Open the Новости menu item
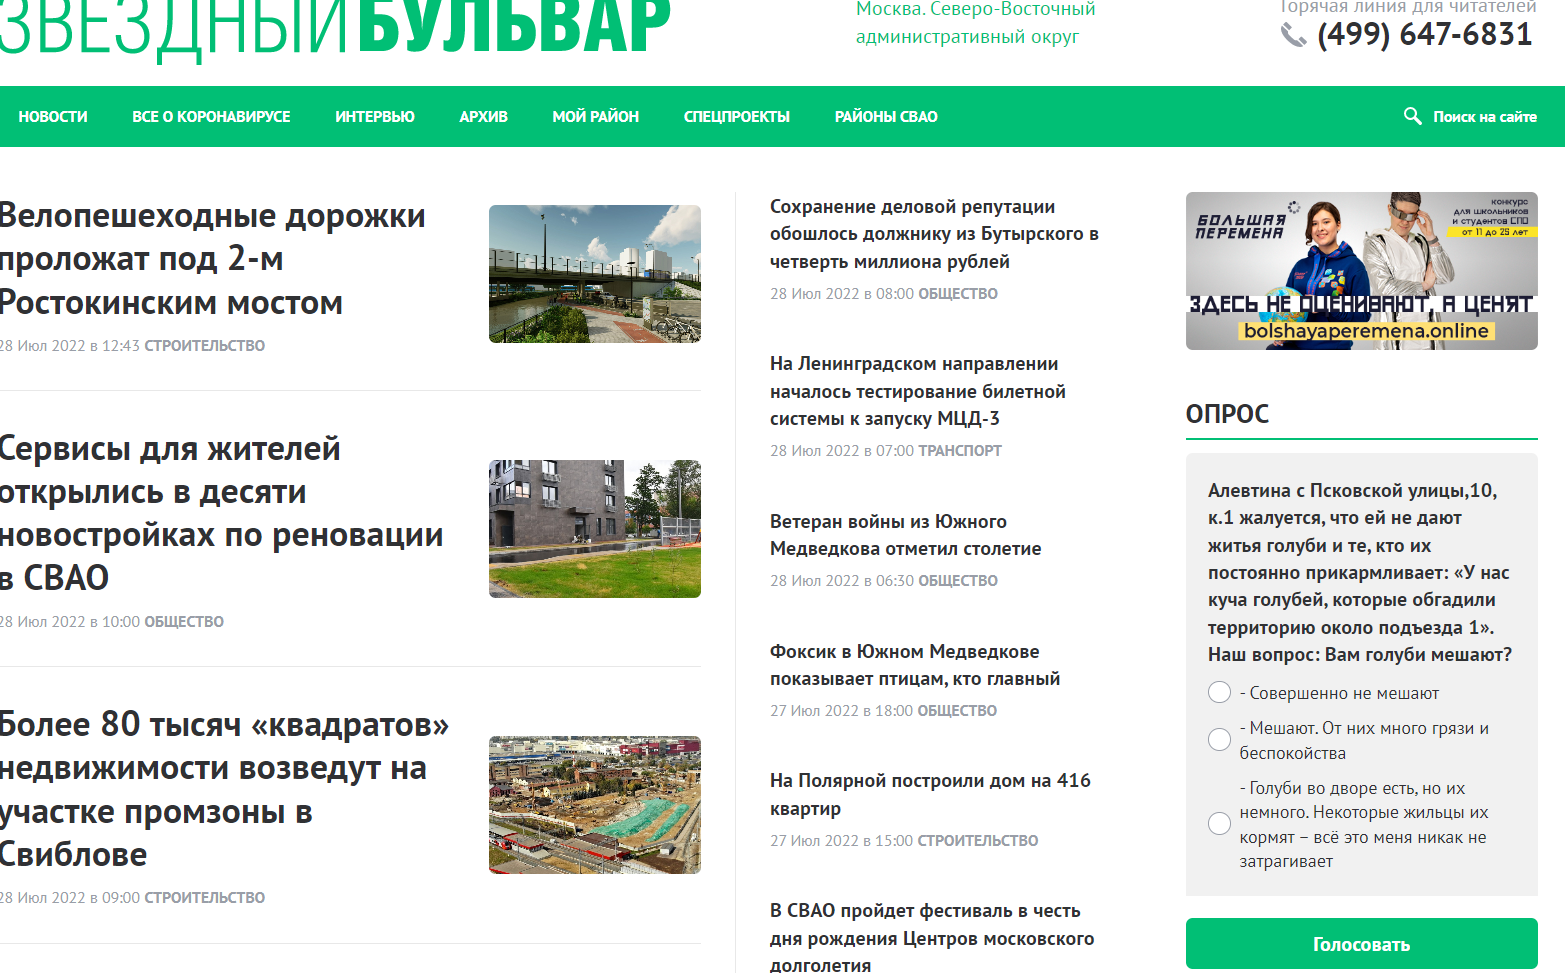The height and width of the screenshot is (973, 1565). 53,117
